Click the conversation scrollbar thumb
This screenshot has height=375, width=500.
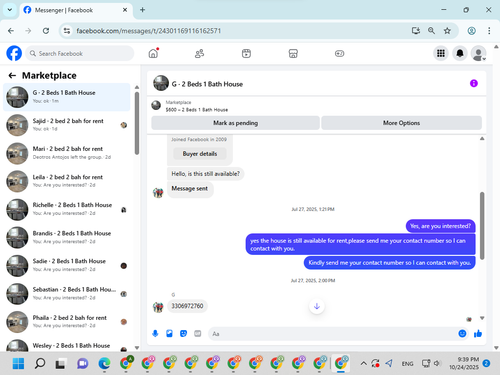(x=482, y=226)
